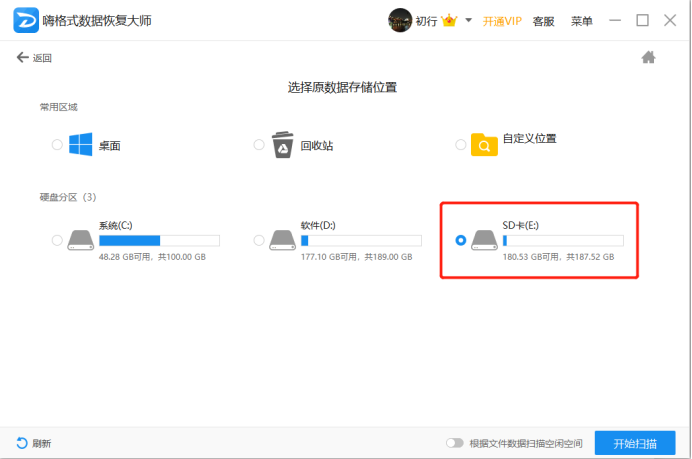692x459 pixels.
Task: Open the user avatar profile picture
Action: click(400, 20)
